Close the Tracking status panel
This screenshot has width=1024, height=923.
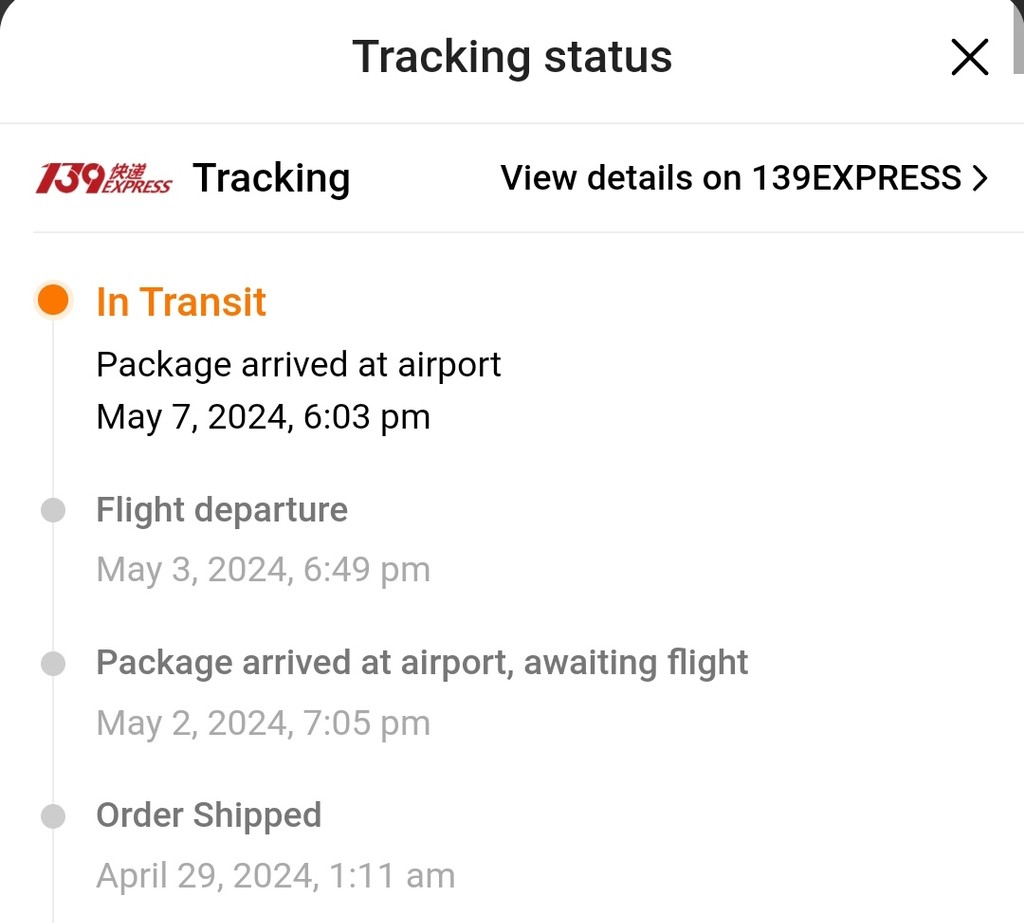[x=969, y=58]
